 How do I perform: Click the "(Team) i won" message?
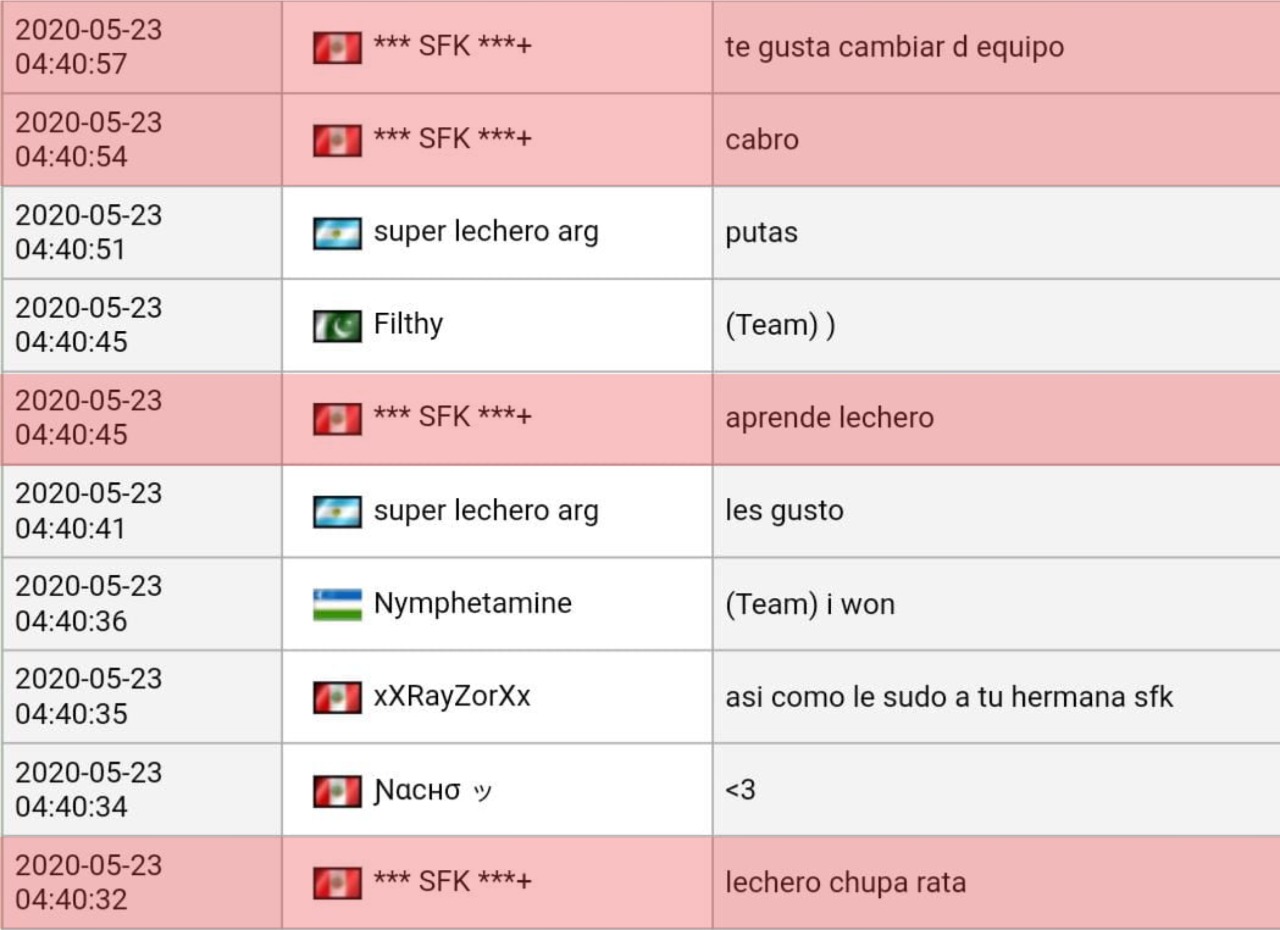coord(809,604)
